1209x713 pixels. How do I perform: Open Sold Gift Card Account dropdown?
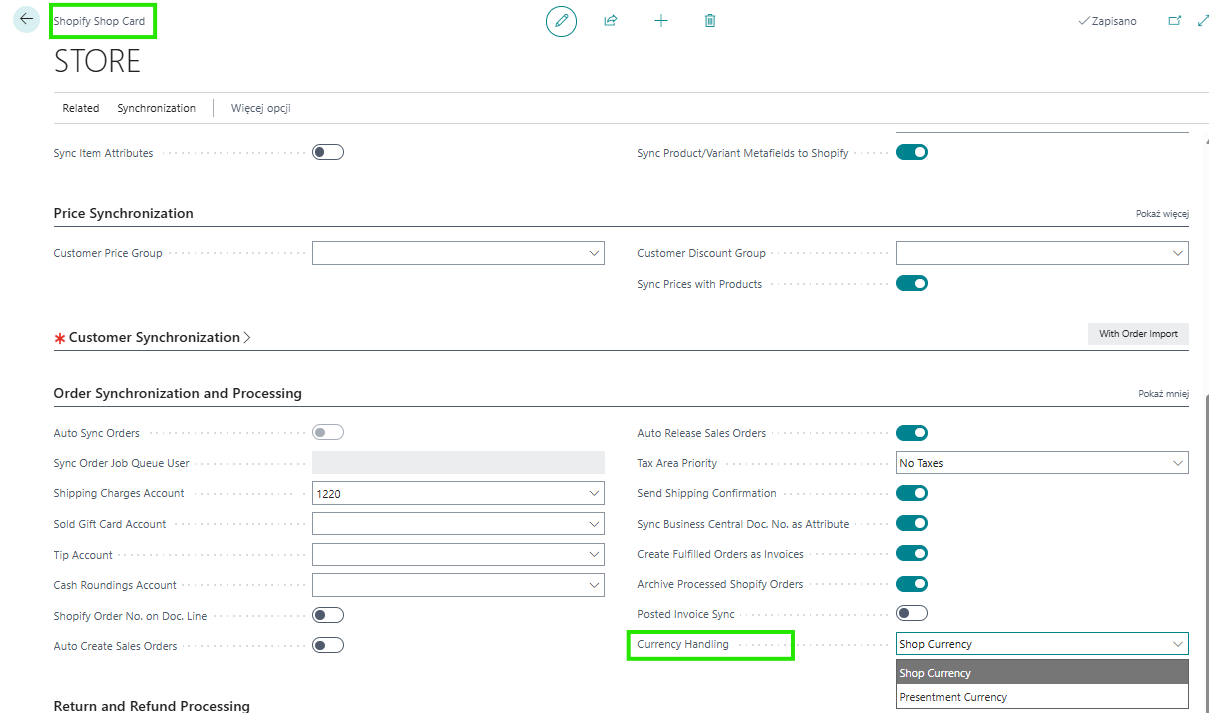[594, 524]
